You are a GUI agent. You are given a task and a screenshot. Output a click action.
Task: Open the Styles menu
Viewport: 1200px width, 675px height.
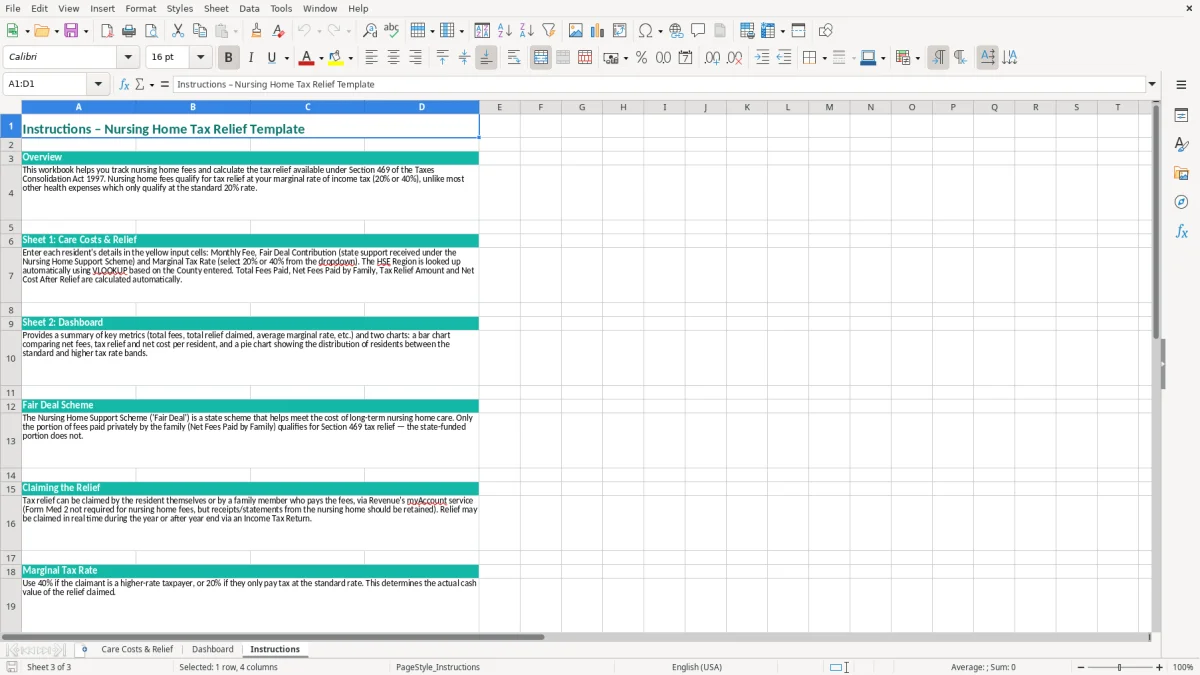[x=180, y=8]
